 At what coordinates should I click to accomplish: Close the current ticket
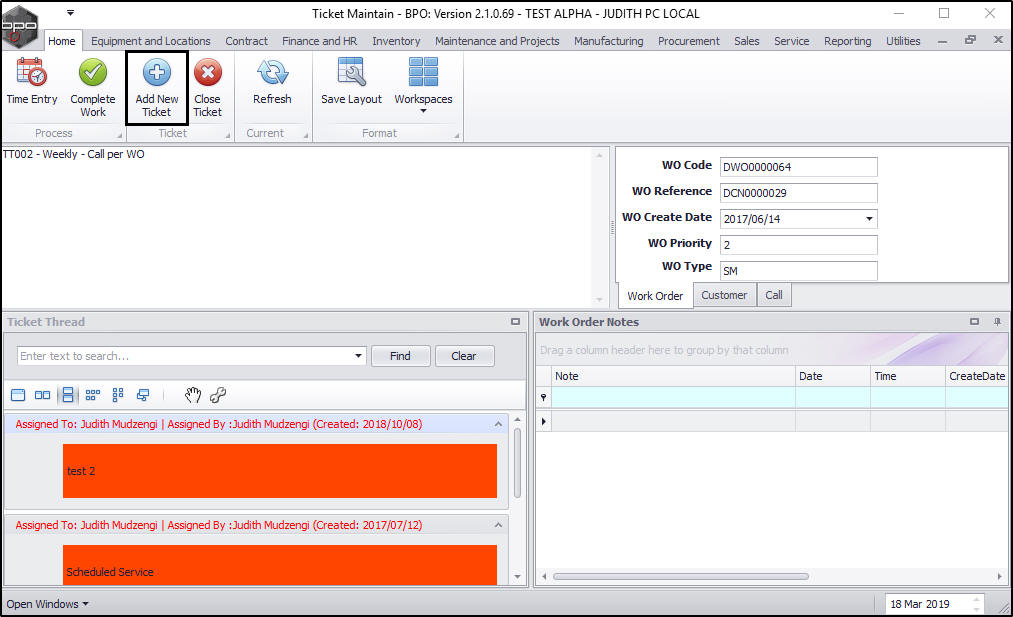click(207, 88)
